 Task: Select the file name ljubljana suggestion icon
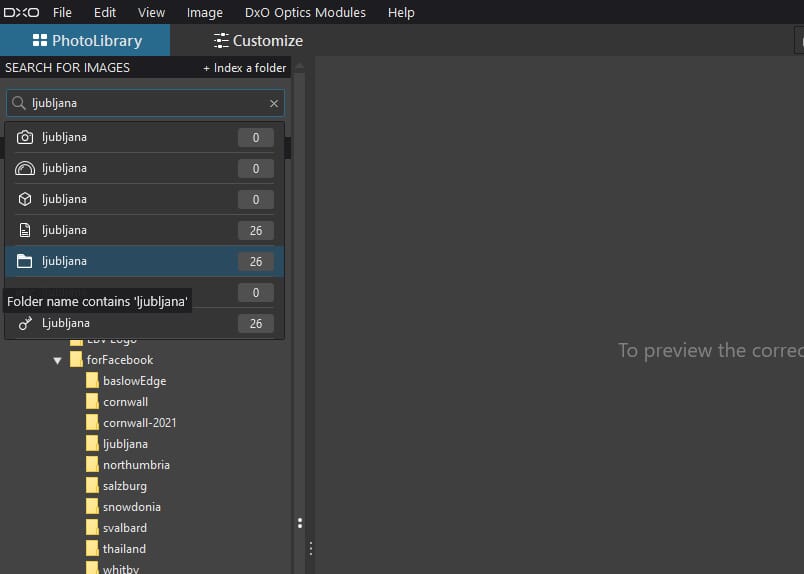click(x=25, y=230)
